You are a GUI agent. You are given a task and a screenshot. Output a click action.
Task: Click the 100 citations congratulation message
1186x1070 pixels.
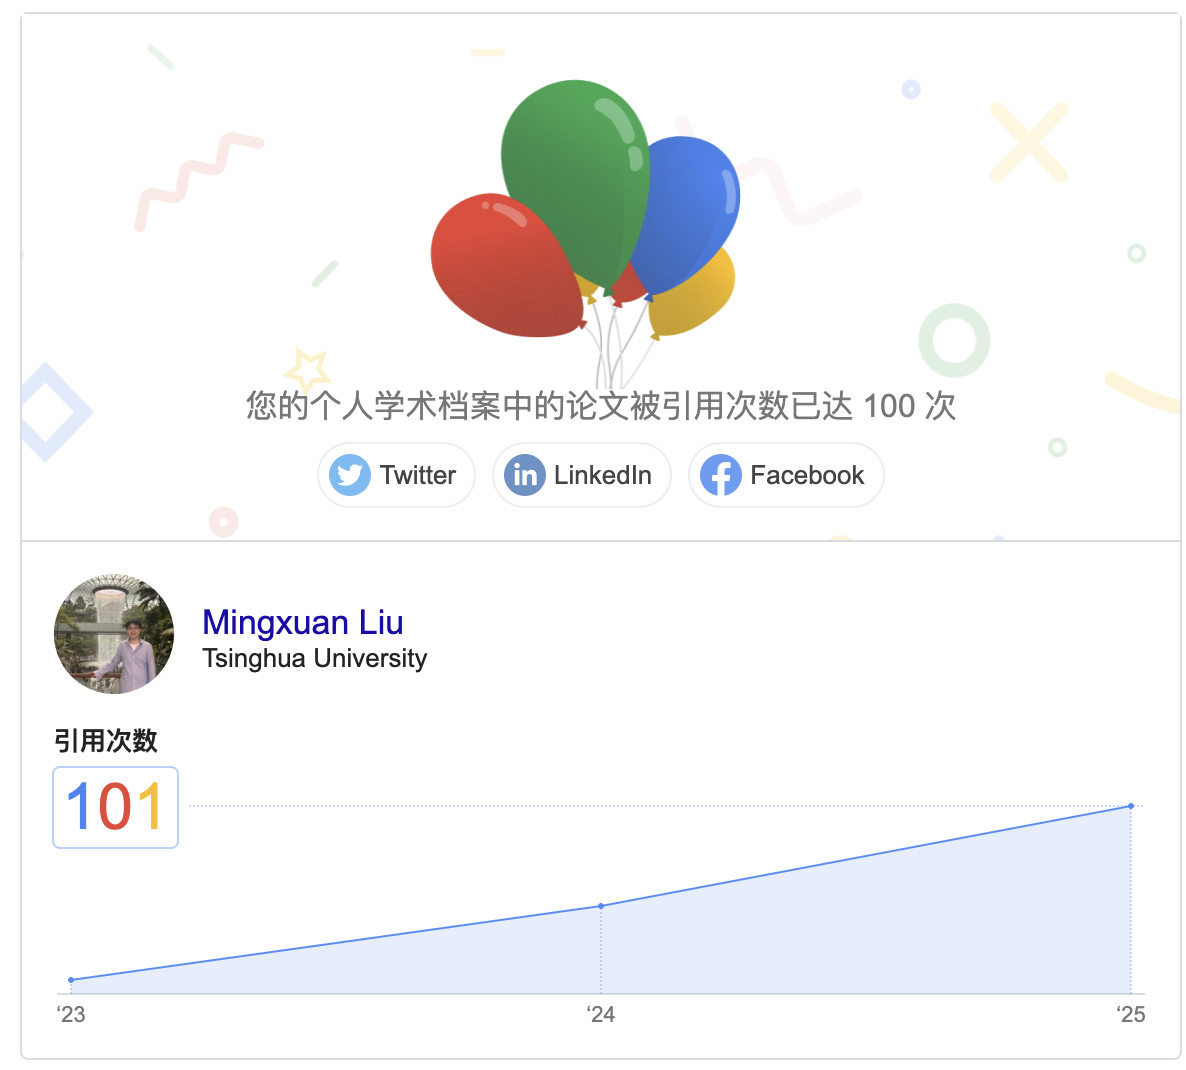tap(601, 406)
